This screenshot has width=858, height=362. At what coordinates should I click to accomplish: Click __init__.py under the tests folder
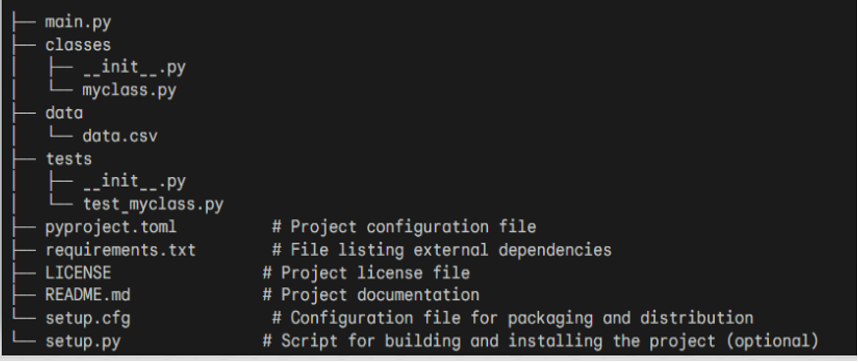point(134,182)
